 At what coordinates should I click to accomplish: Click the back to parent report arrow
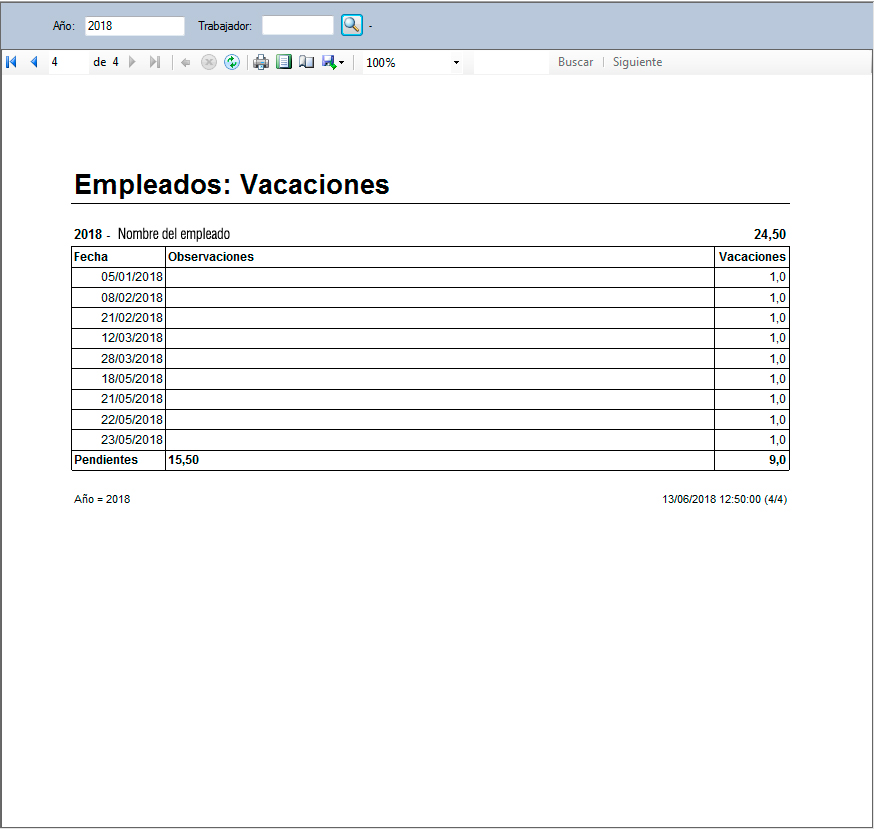tap(186, 62)
